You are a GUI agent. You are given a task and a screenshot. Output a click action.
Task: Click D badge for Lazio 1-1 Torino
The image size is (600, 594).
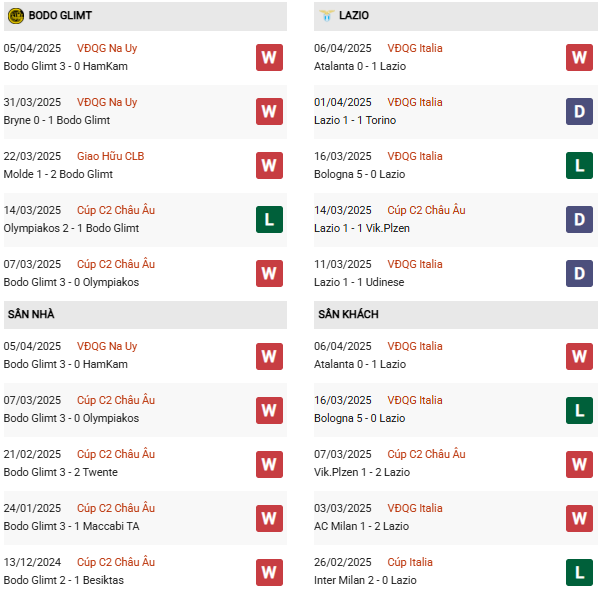pyautogui.click(x=579, y=111)
